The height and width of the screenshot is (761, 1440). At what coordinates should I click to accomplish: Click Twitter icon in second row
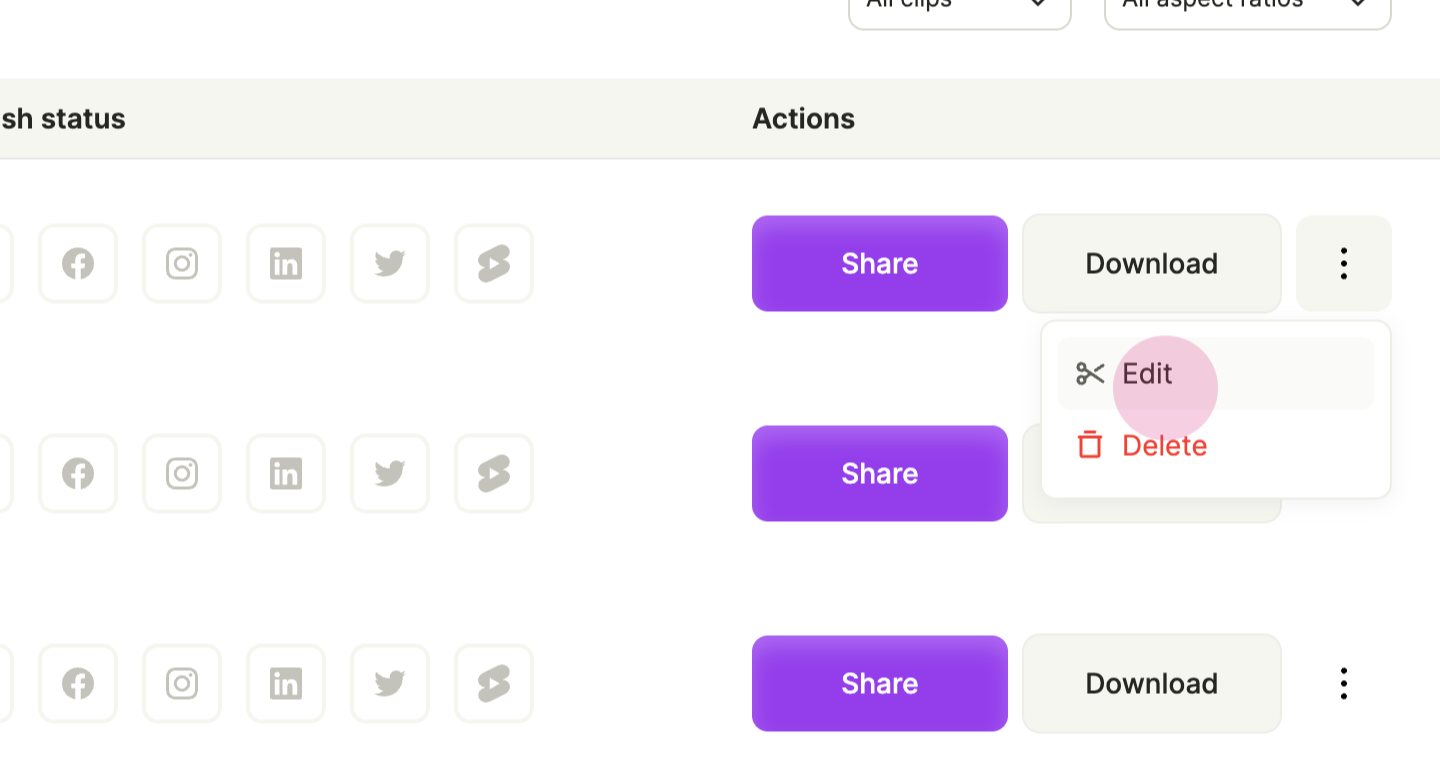point(390,474)
